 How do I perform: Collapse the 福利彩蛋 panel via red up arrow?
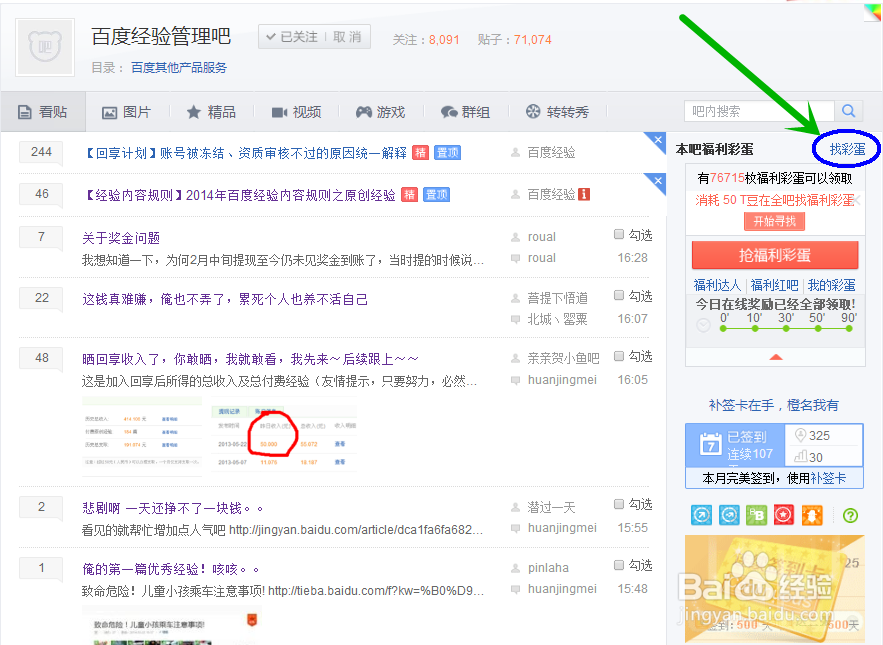pyautogui.click(x=776, y=357)
